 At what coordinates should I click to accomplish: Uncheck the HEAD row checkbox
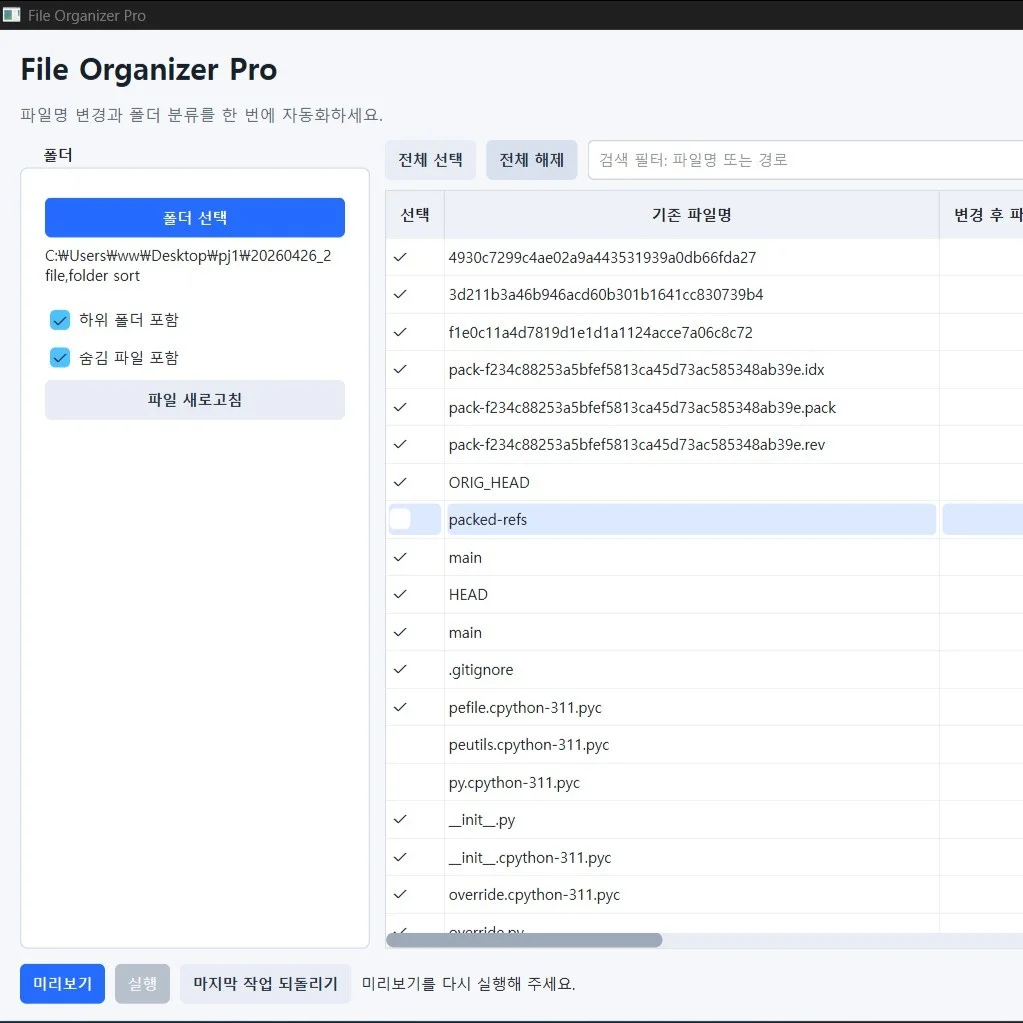[400, 594]
